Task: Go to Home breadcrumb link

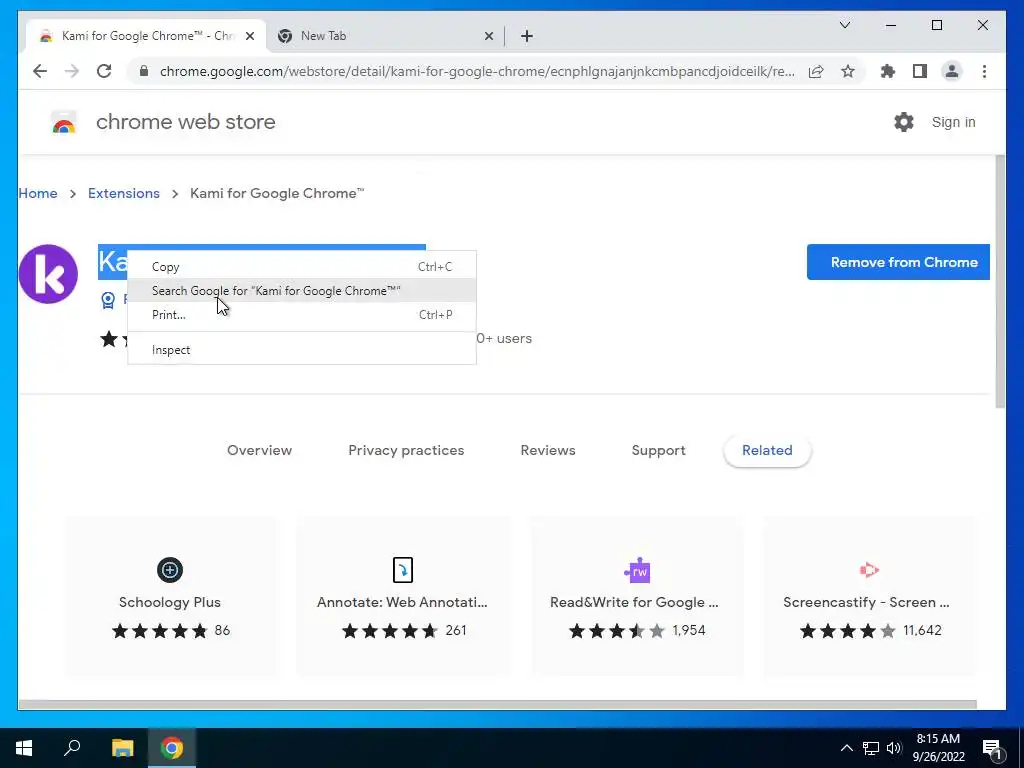Action: pyautogui.click(x=38, y=193)
